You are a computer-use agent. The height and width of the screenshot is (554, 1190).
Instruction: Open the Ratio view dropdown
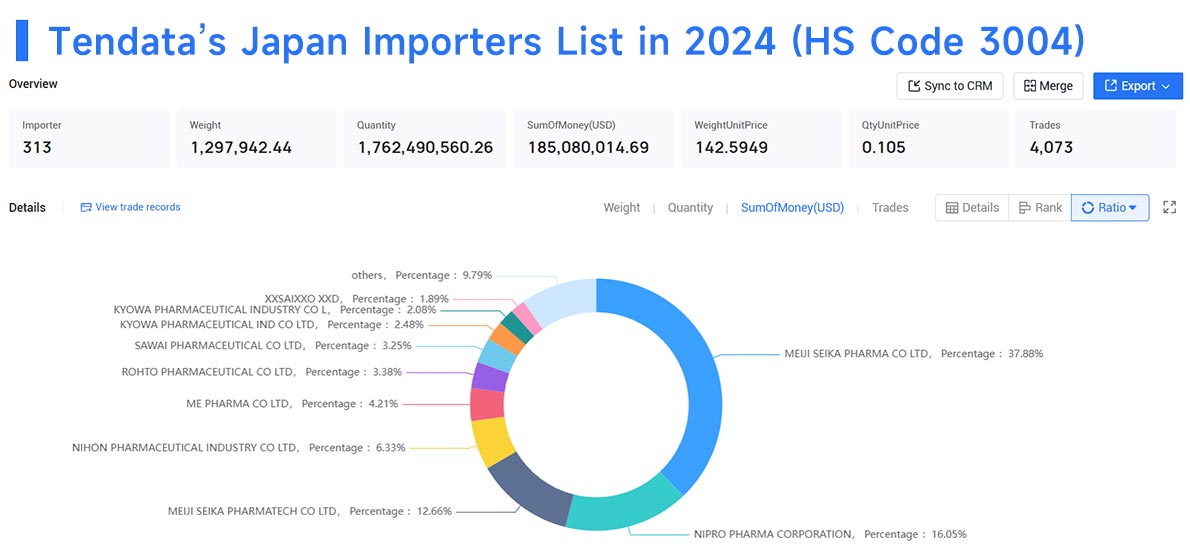1110,207
